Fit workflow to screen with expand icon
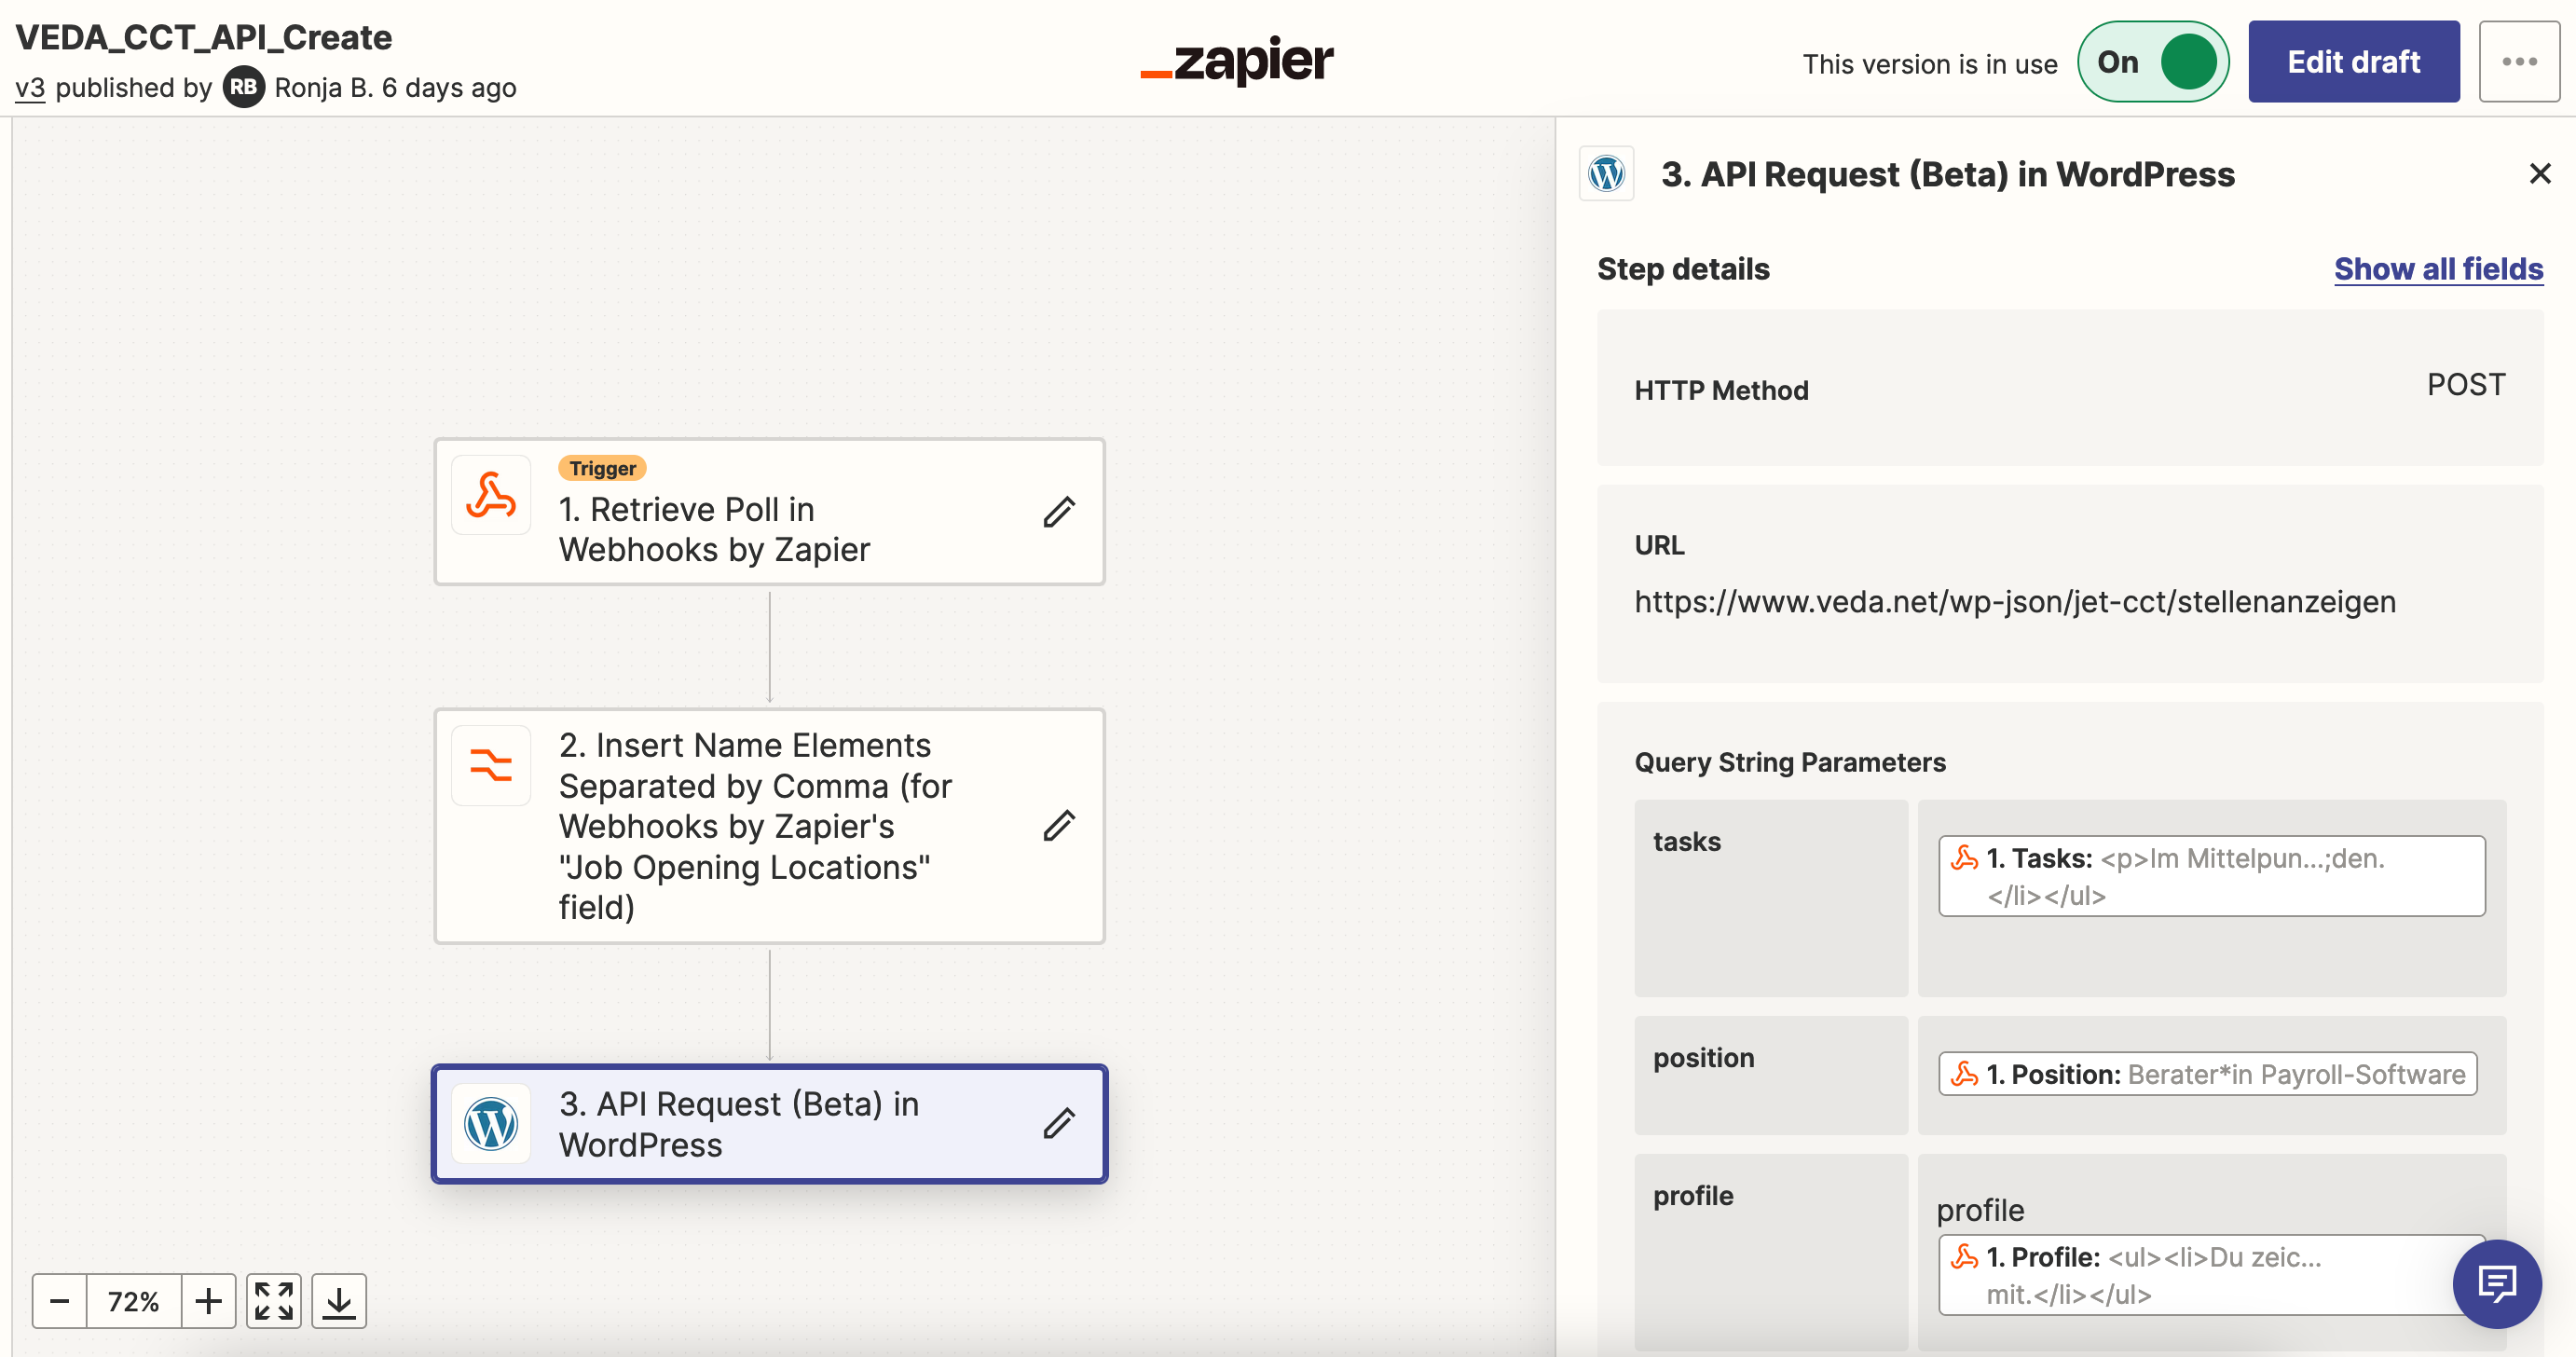The height and width of the screenshot is (1357, 2576). click(x=274, y=1301)
